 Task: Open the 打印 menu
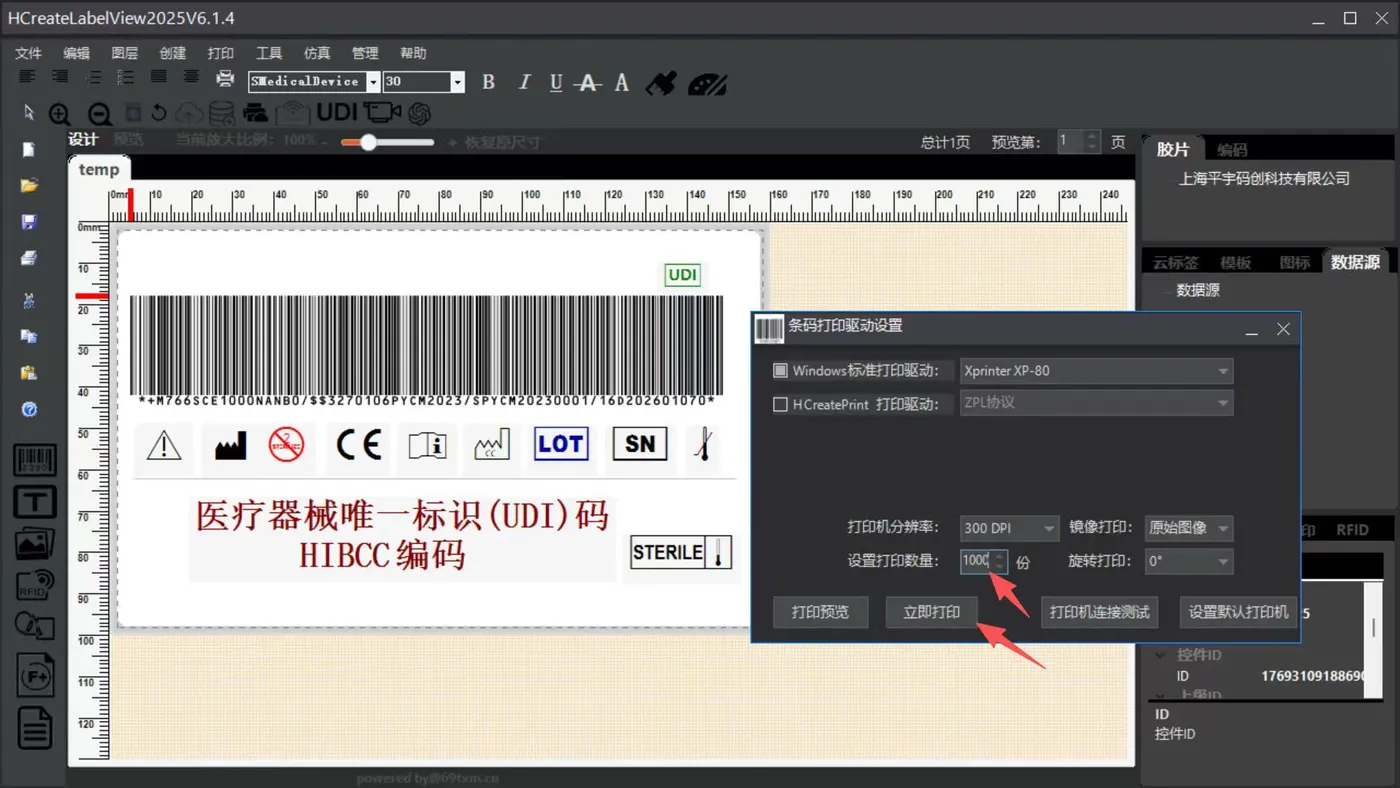(x=221, y=53)
